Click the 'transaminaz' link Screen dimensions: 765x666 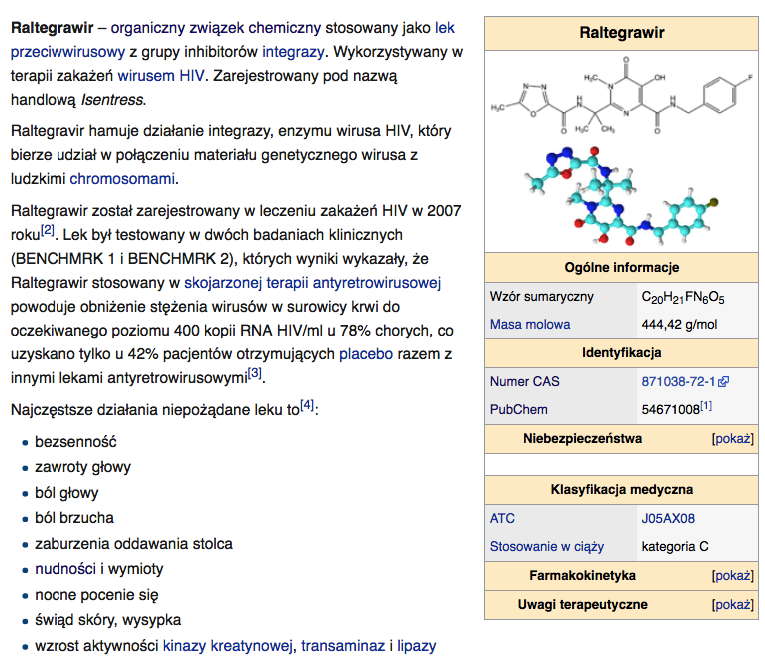click(x=343, y=646)
